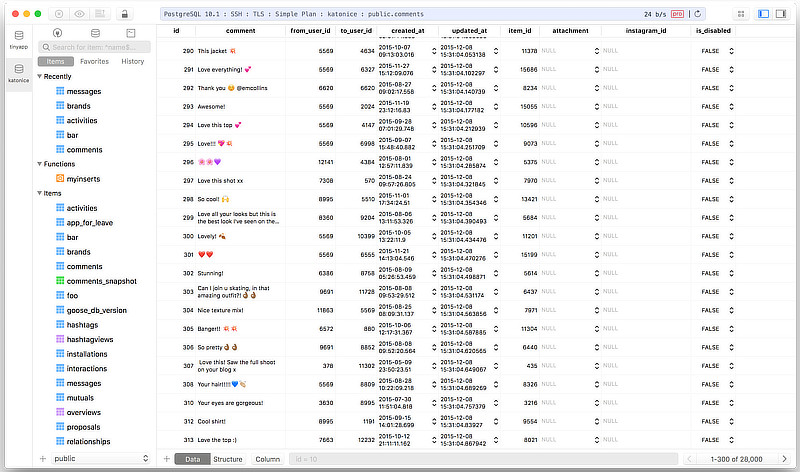Open interactions table in Items
This screenshot has width=800, height=472.
click(x=87, y=368)
